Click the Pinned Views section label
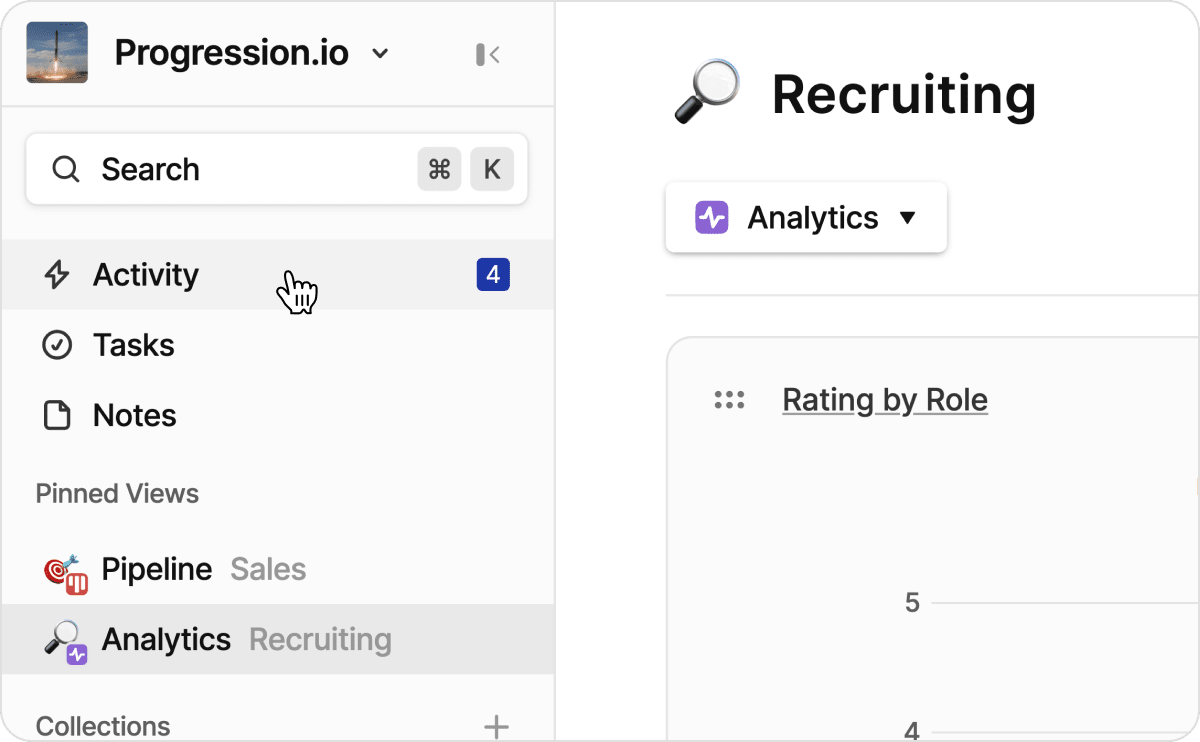 pos(117,493)
